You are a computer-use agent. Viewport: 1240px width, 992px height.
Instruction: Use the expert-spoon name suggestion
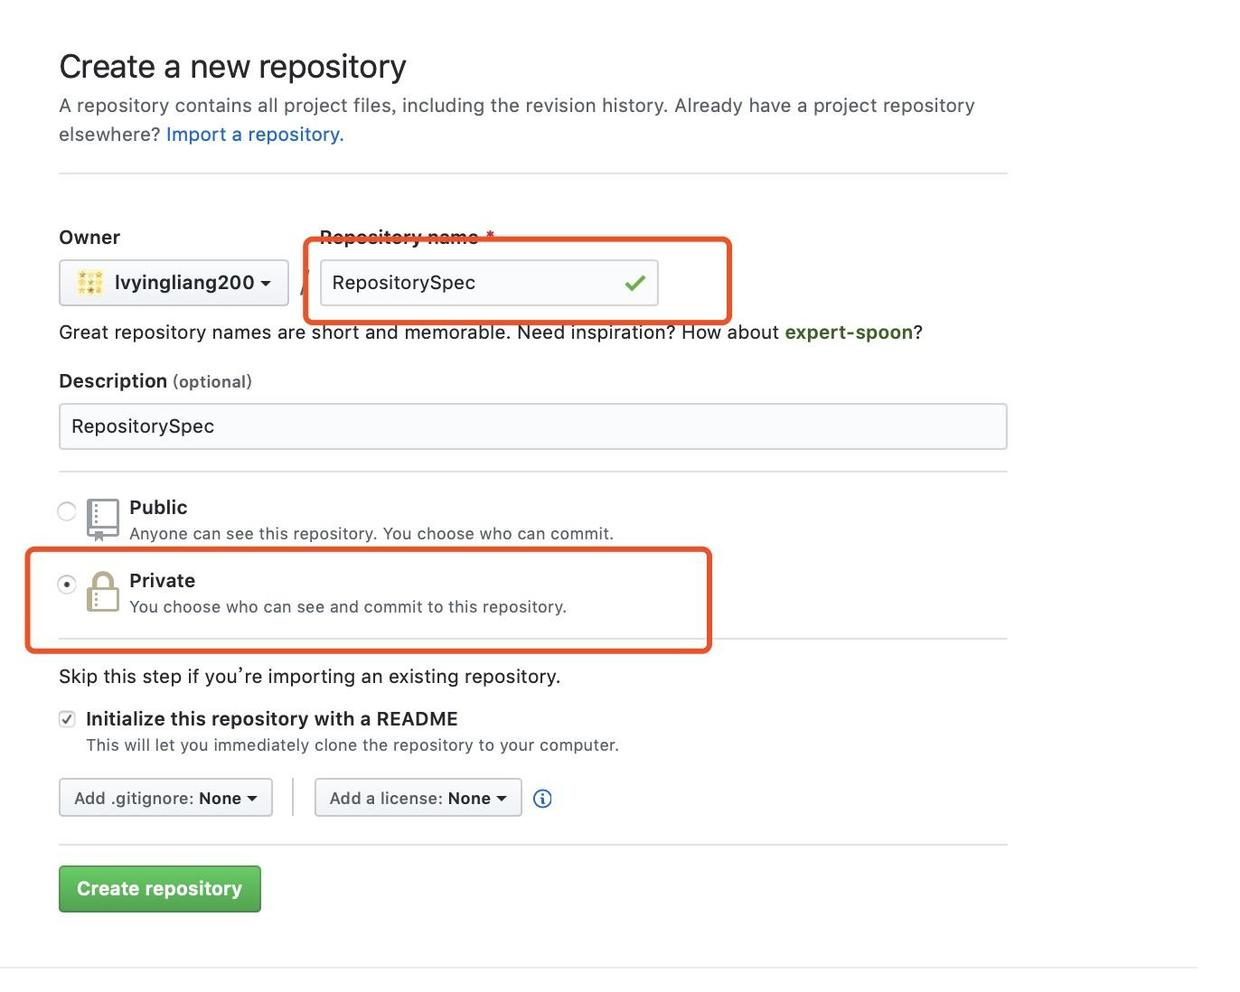pos(848,332)
